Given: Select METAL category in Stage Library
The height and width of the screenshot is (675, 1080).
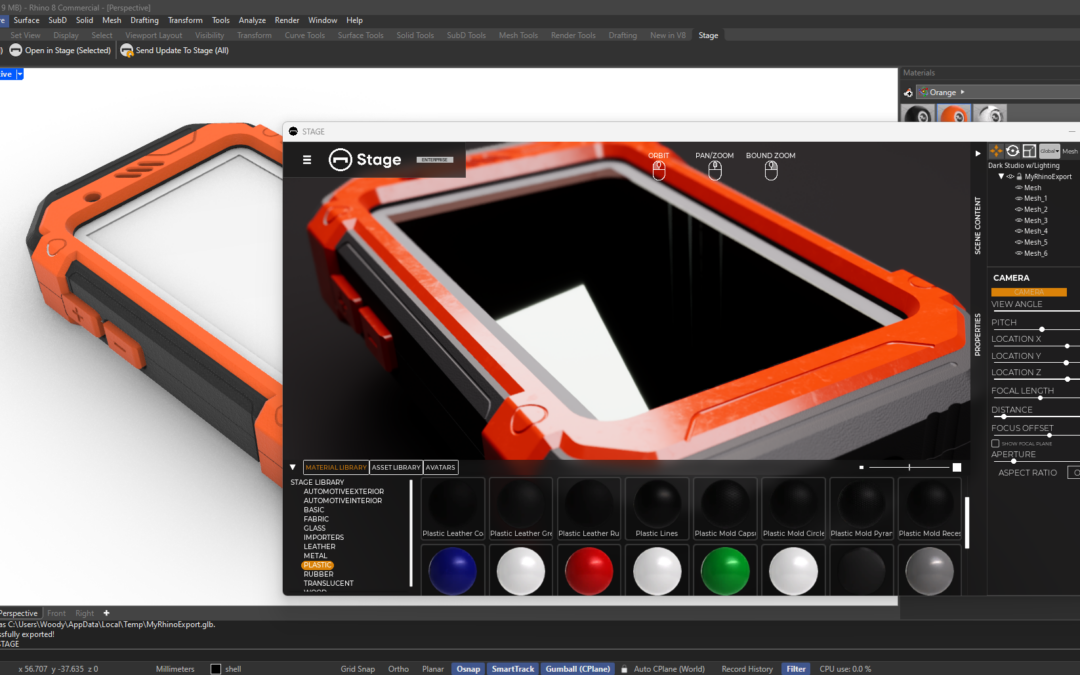Looking at the screenshot, I should point(315,556).
